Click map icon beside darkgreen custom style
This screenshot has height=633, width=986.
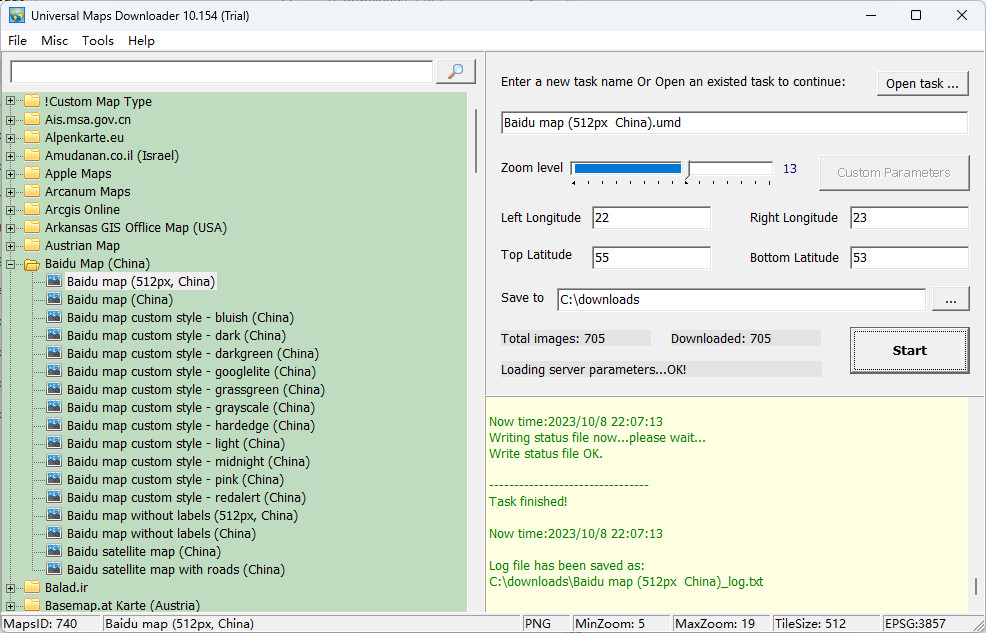(55, 353)
